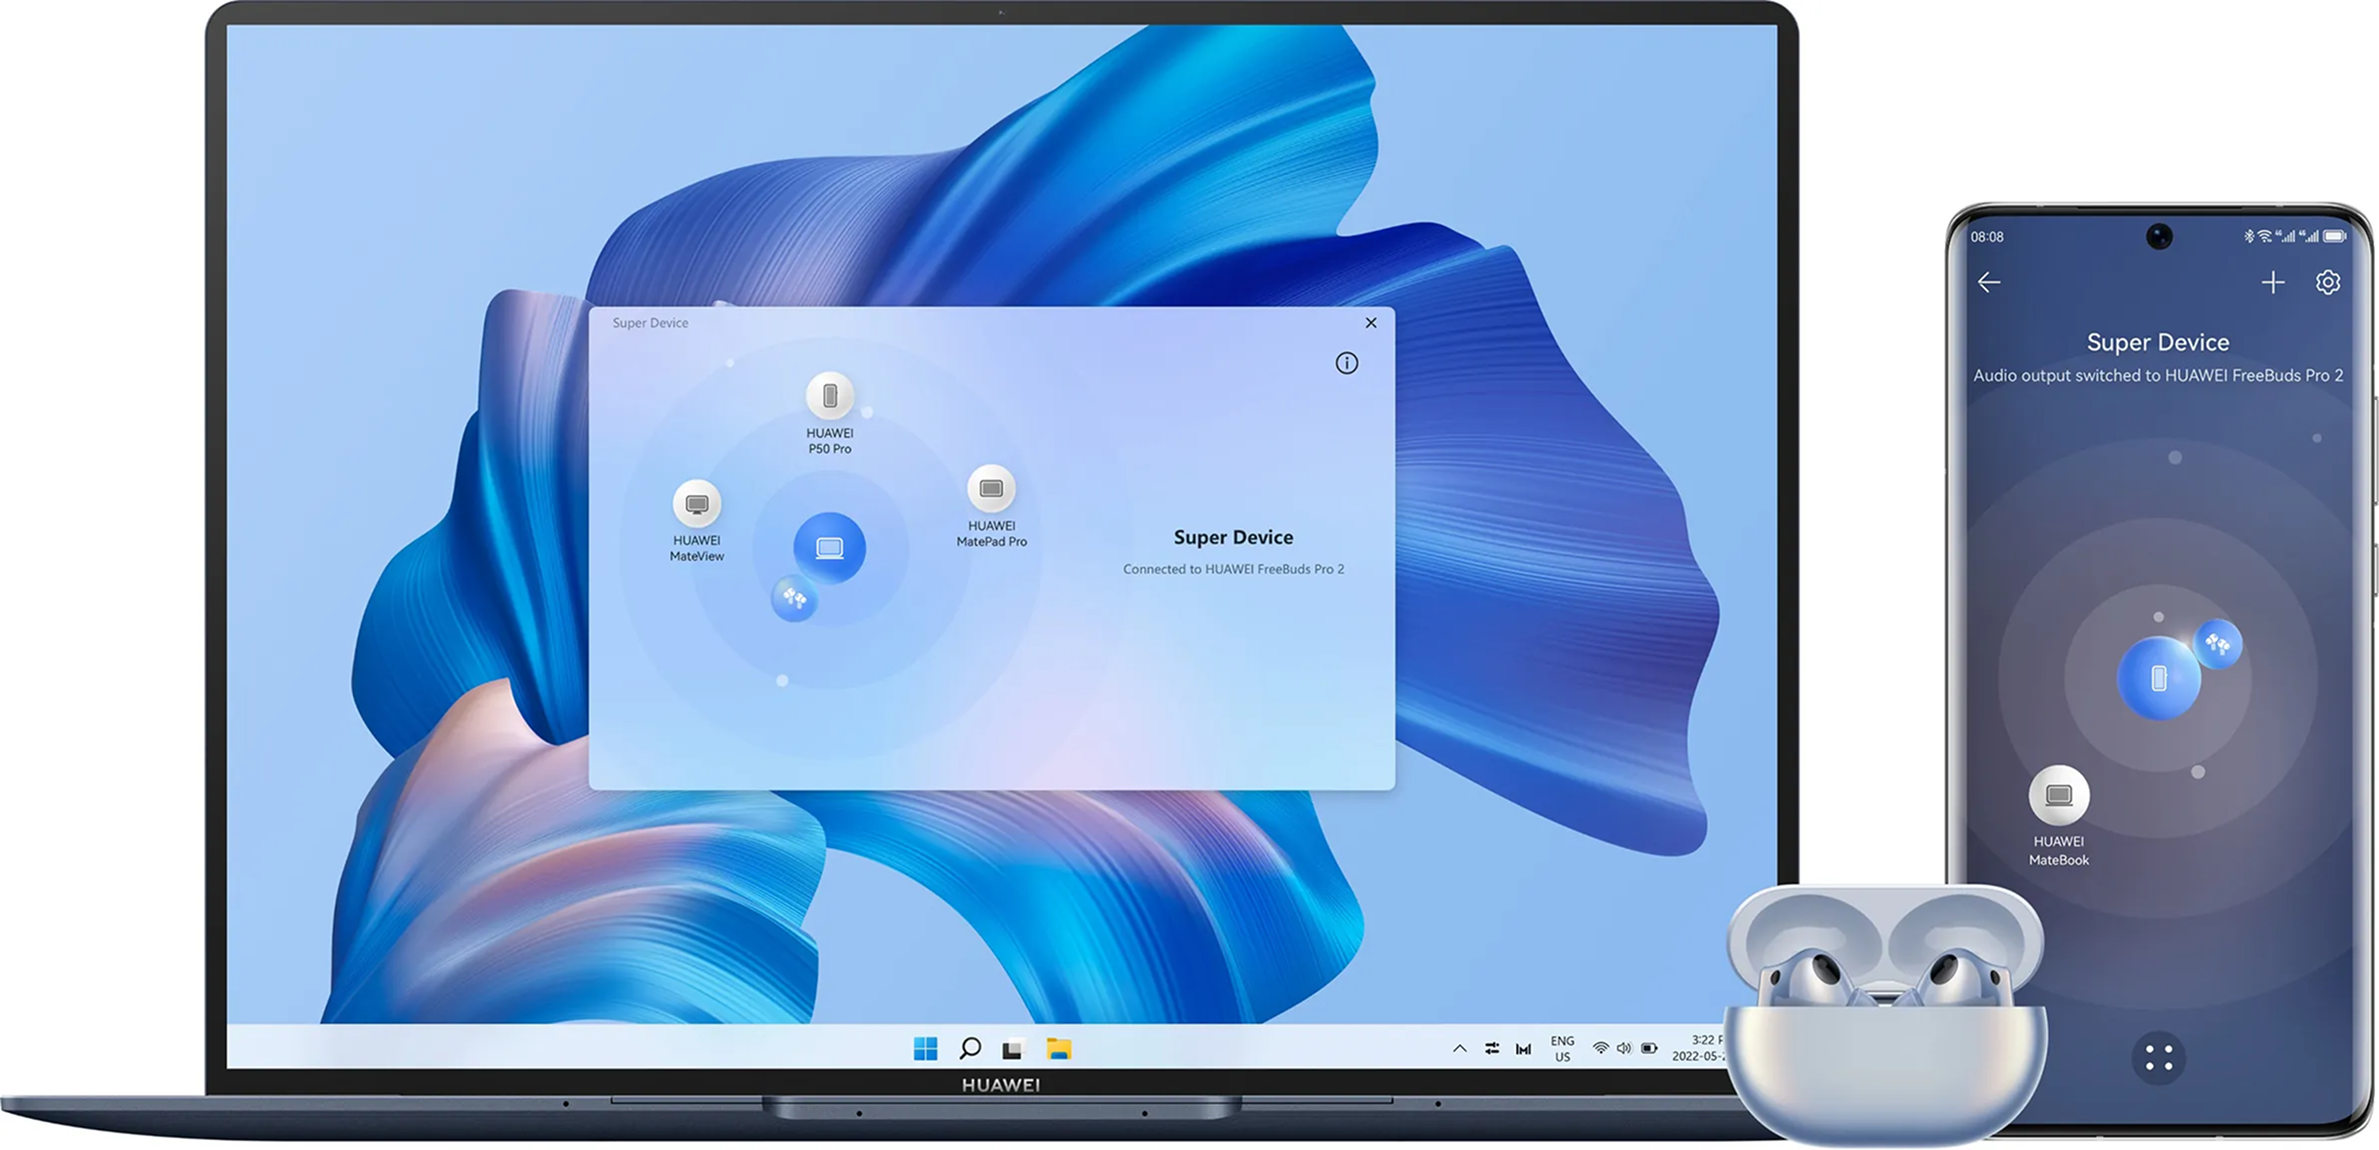This screenshot has width=2379, height=1150.
Task: Open File Explorer from the taskbar
Action: (1058, 1048)
